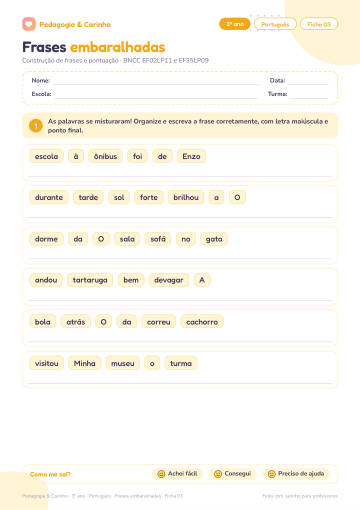Click the word chip 'atrás'
Image resolution: width=360 pixels, height=510 pixels.
coord(76,322)
